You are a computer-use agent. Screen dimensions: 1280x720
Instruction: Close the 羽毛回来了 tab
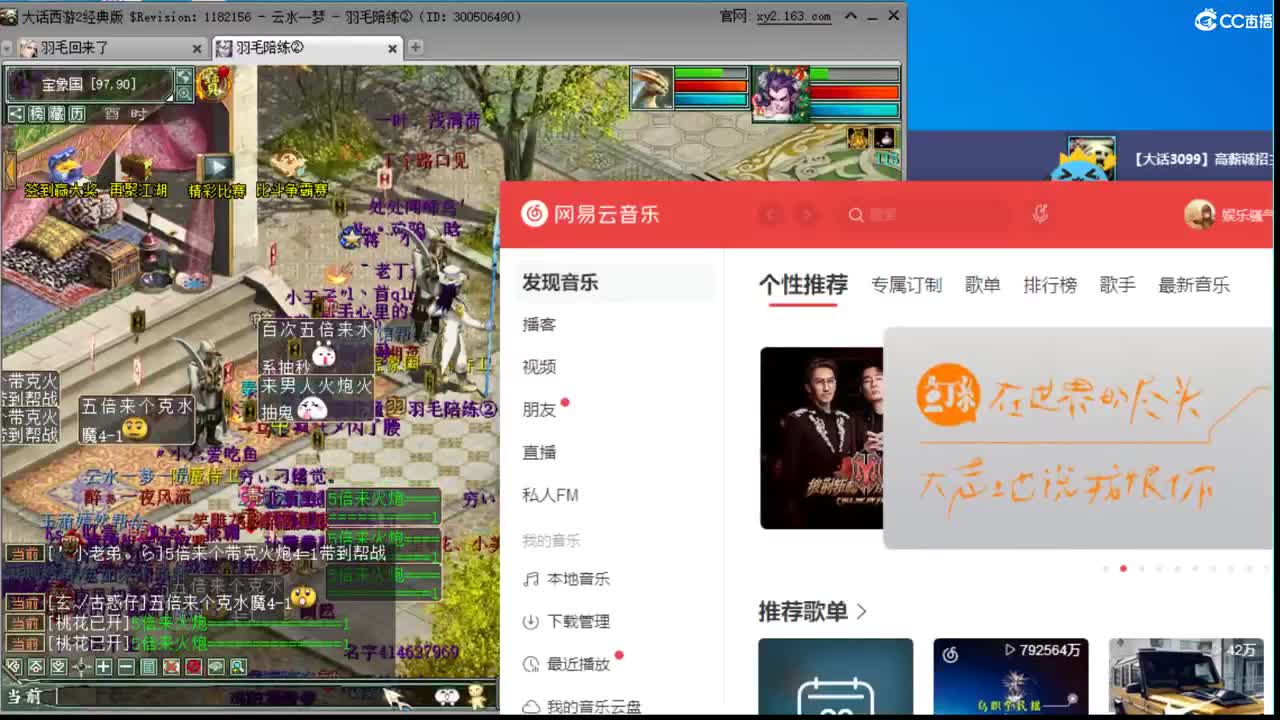197,48
